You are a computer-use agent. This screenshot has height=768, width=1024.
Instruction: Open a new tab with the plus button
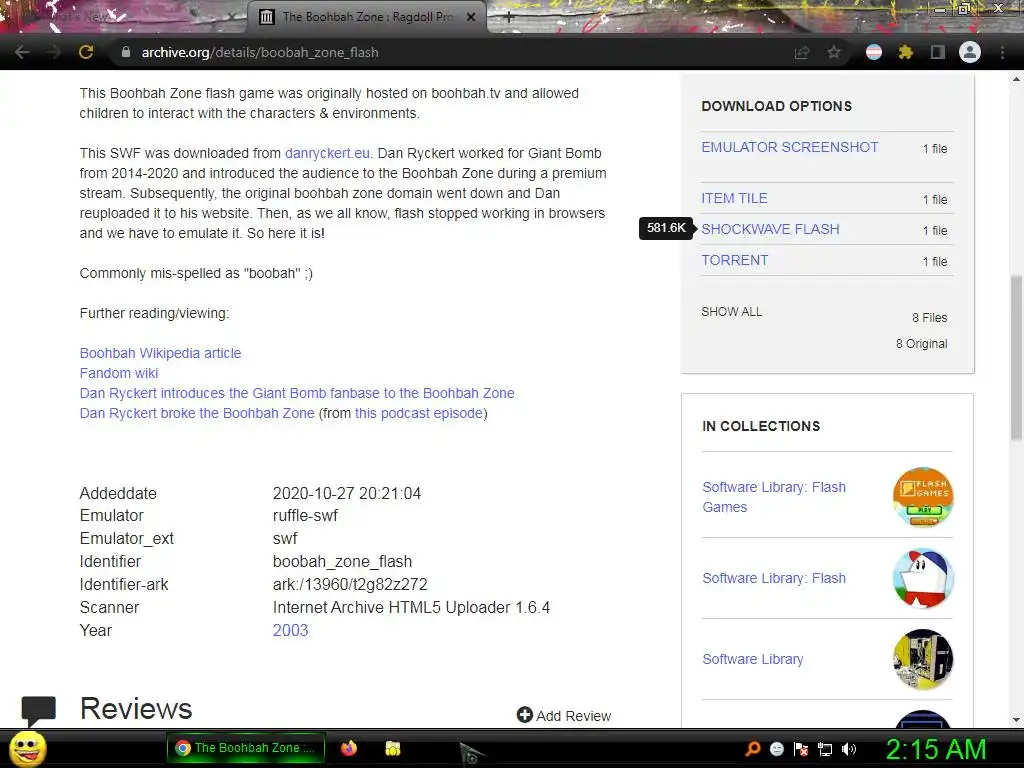509,17
